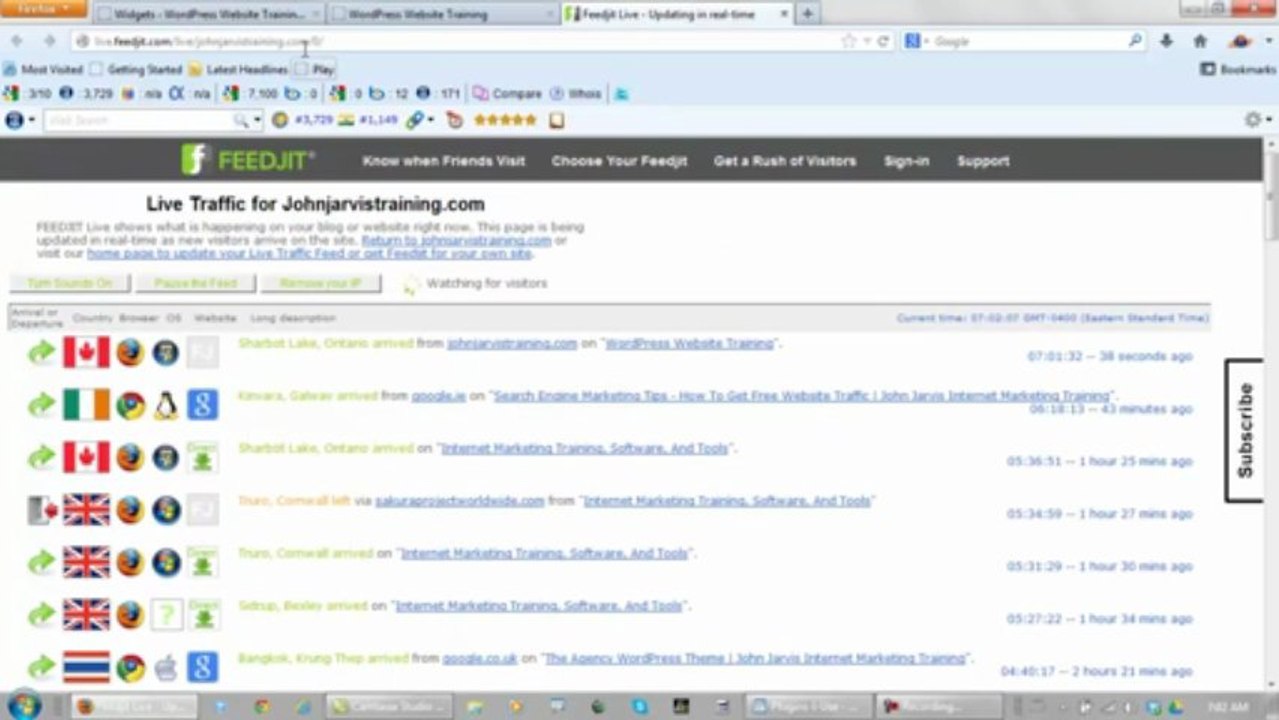Open the sakuraprojectworldwide.com link

click(459, 501)
